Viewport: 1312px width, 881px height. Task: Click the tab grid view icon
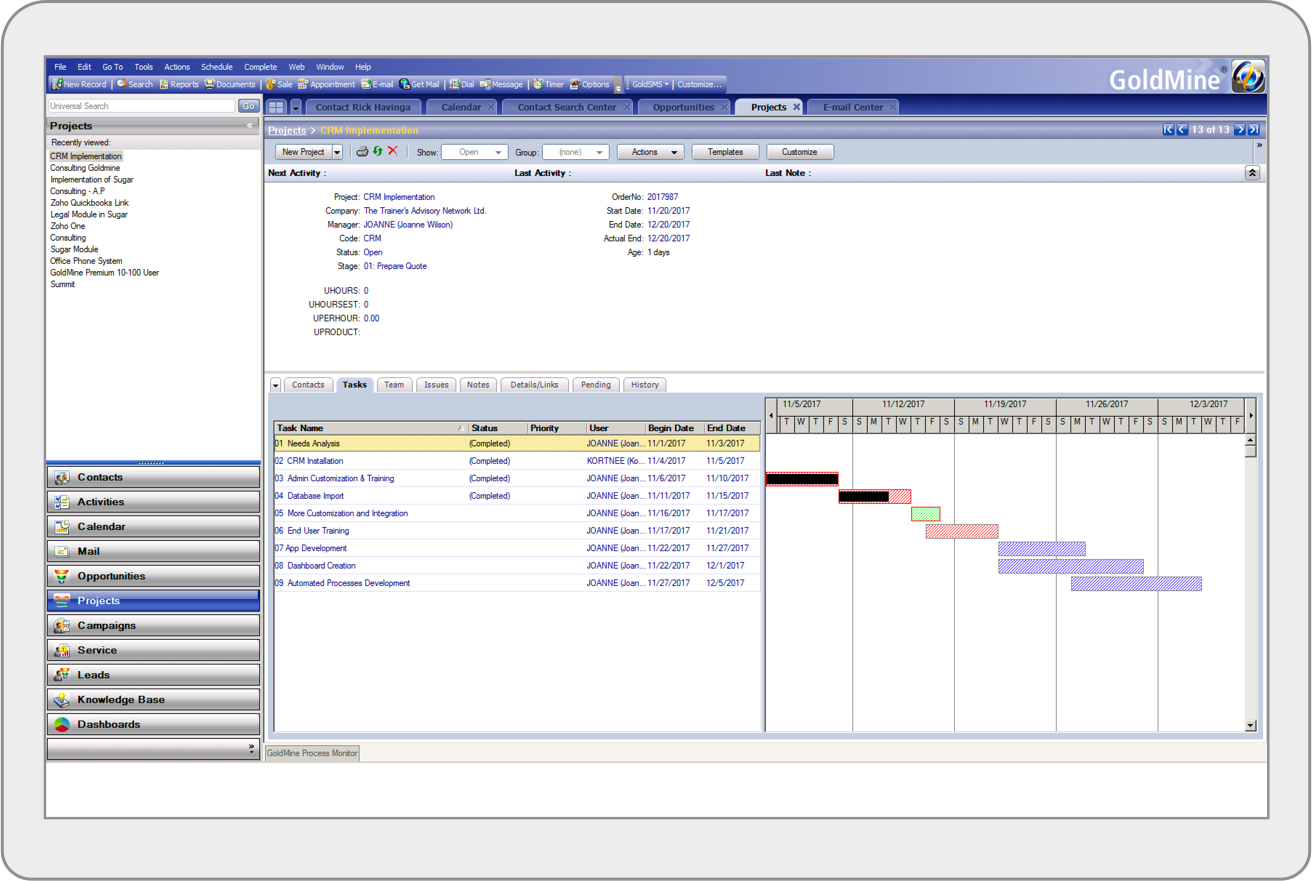coord(276,107)
